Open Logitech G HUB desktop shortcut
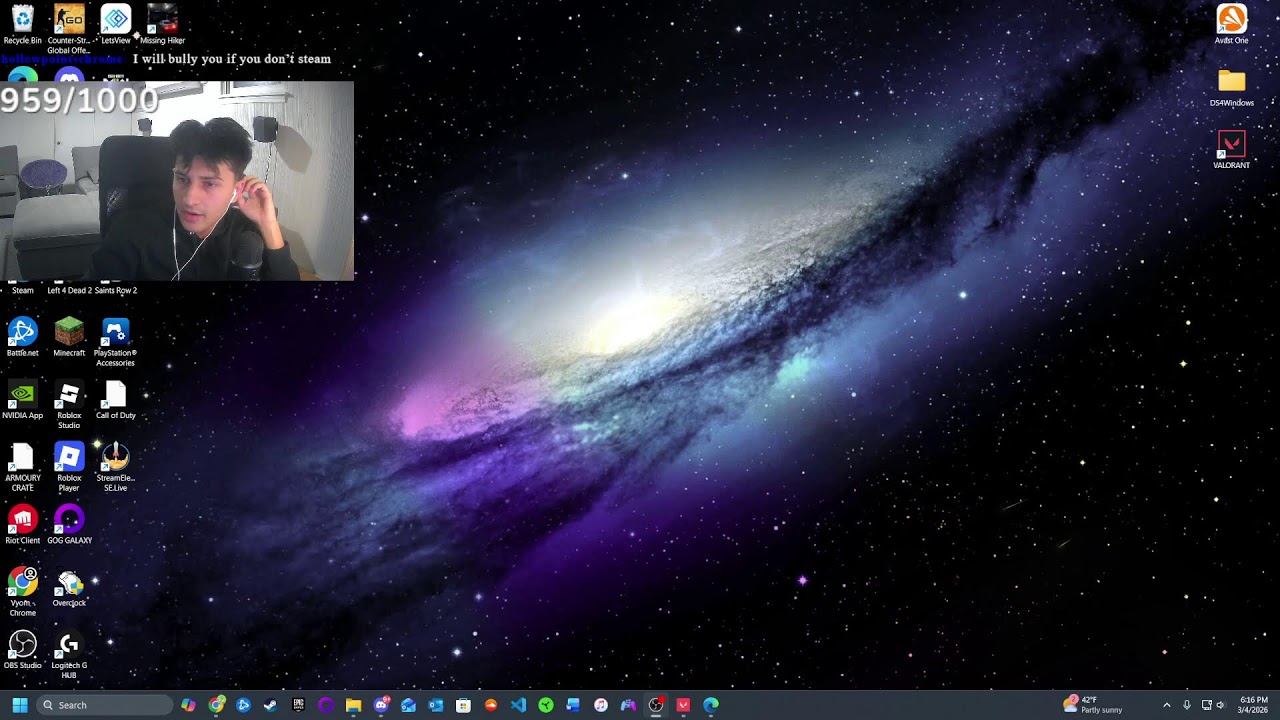 coord(69,654)
